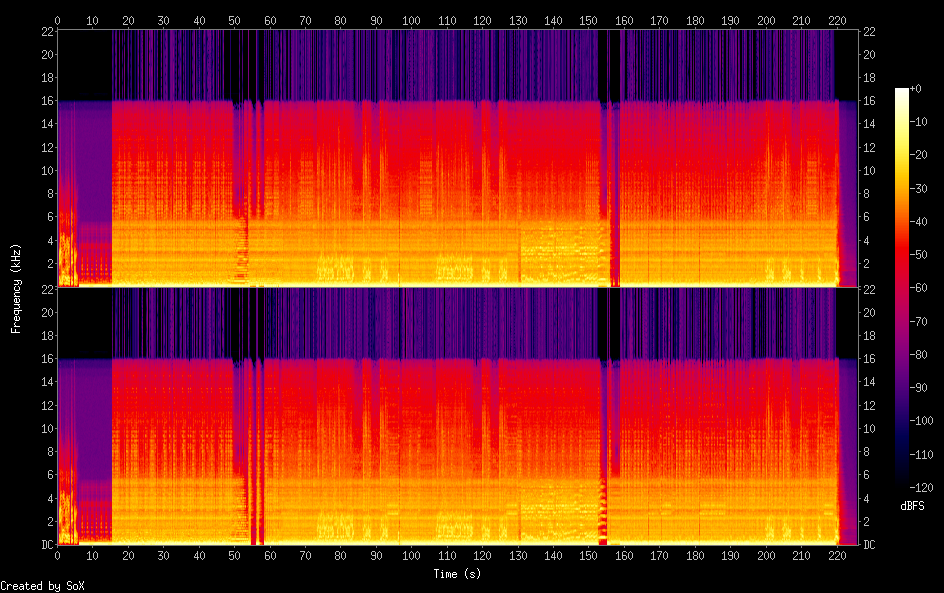
Task: Select the "-20" value on the dBFS scale
Action: [x=918, y=155]
